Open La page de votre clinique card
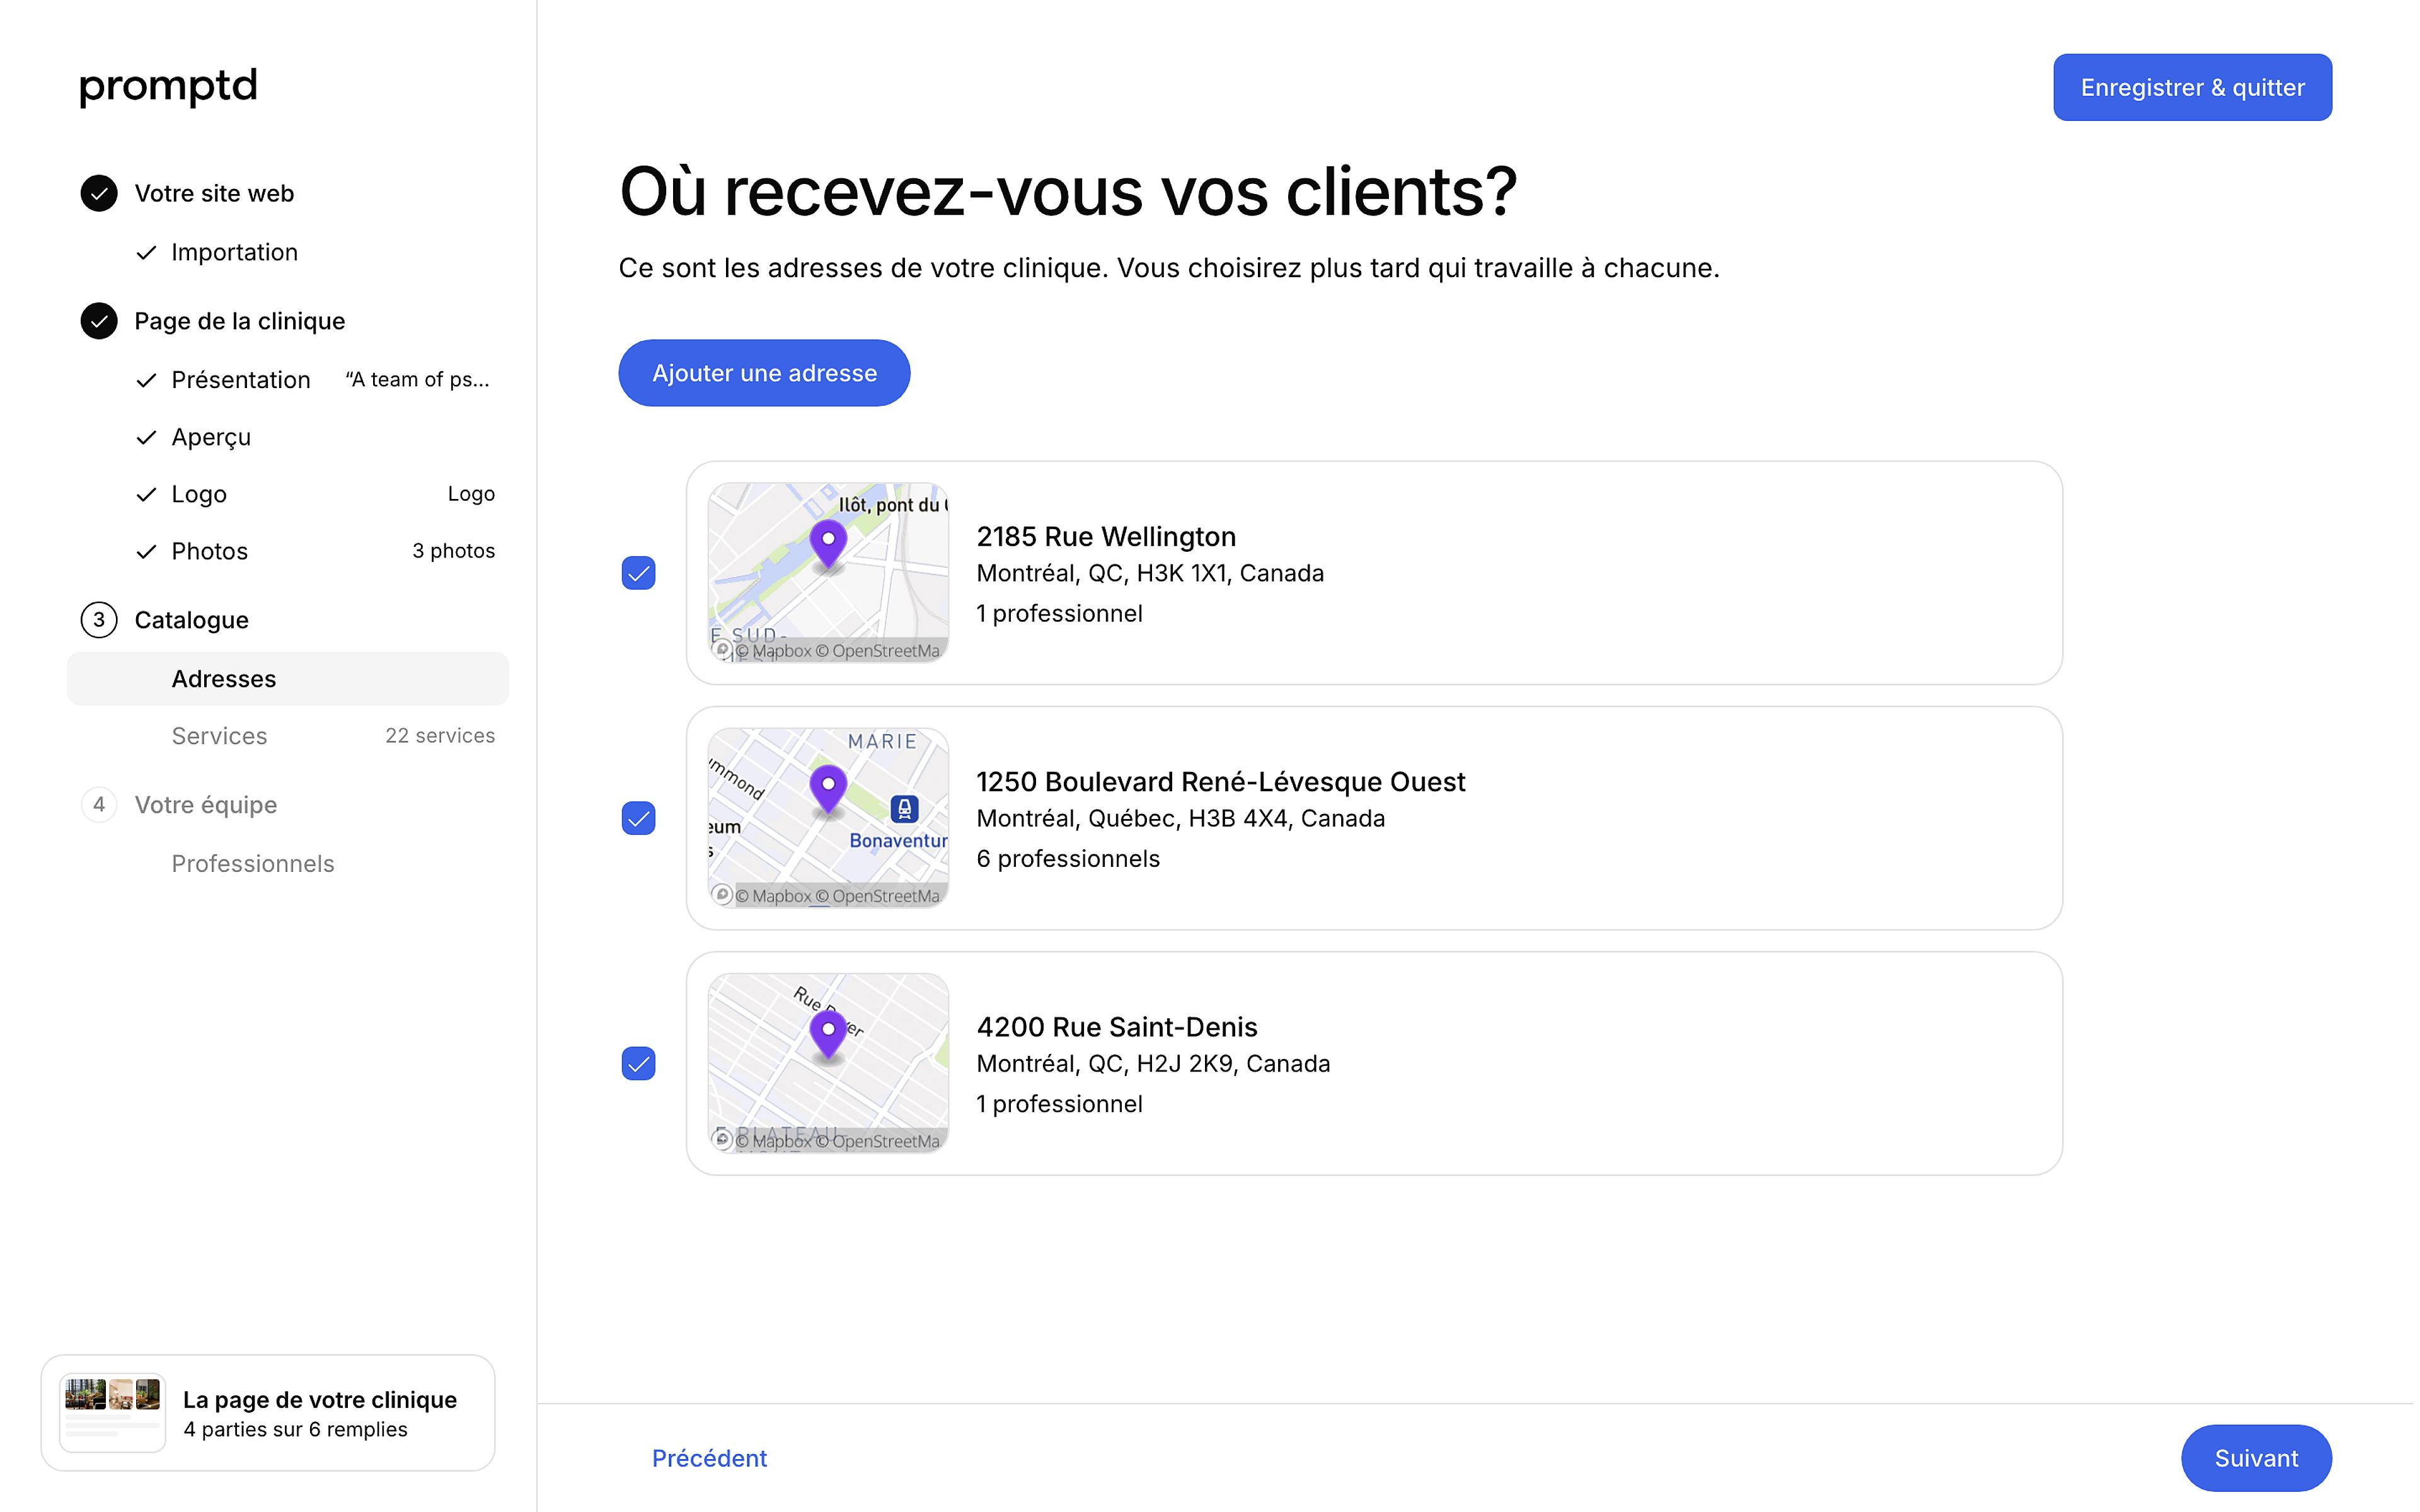 point(268,1413)
